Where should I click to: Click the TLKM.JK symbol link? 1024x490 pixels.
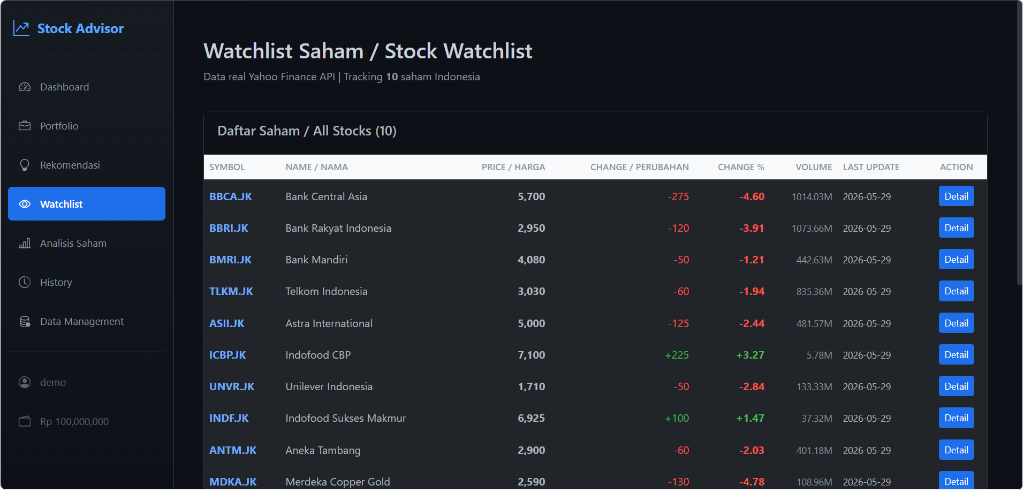click(x=231, y=291)
